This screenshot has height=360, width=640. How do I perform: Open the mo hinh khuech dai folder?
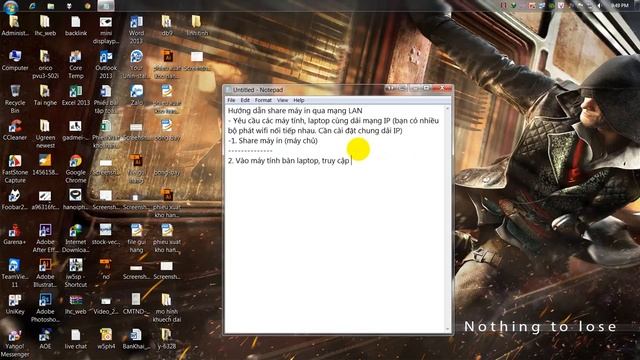pyautogui.click(x=166, y=308)
